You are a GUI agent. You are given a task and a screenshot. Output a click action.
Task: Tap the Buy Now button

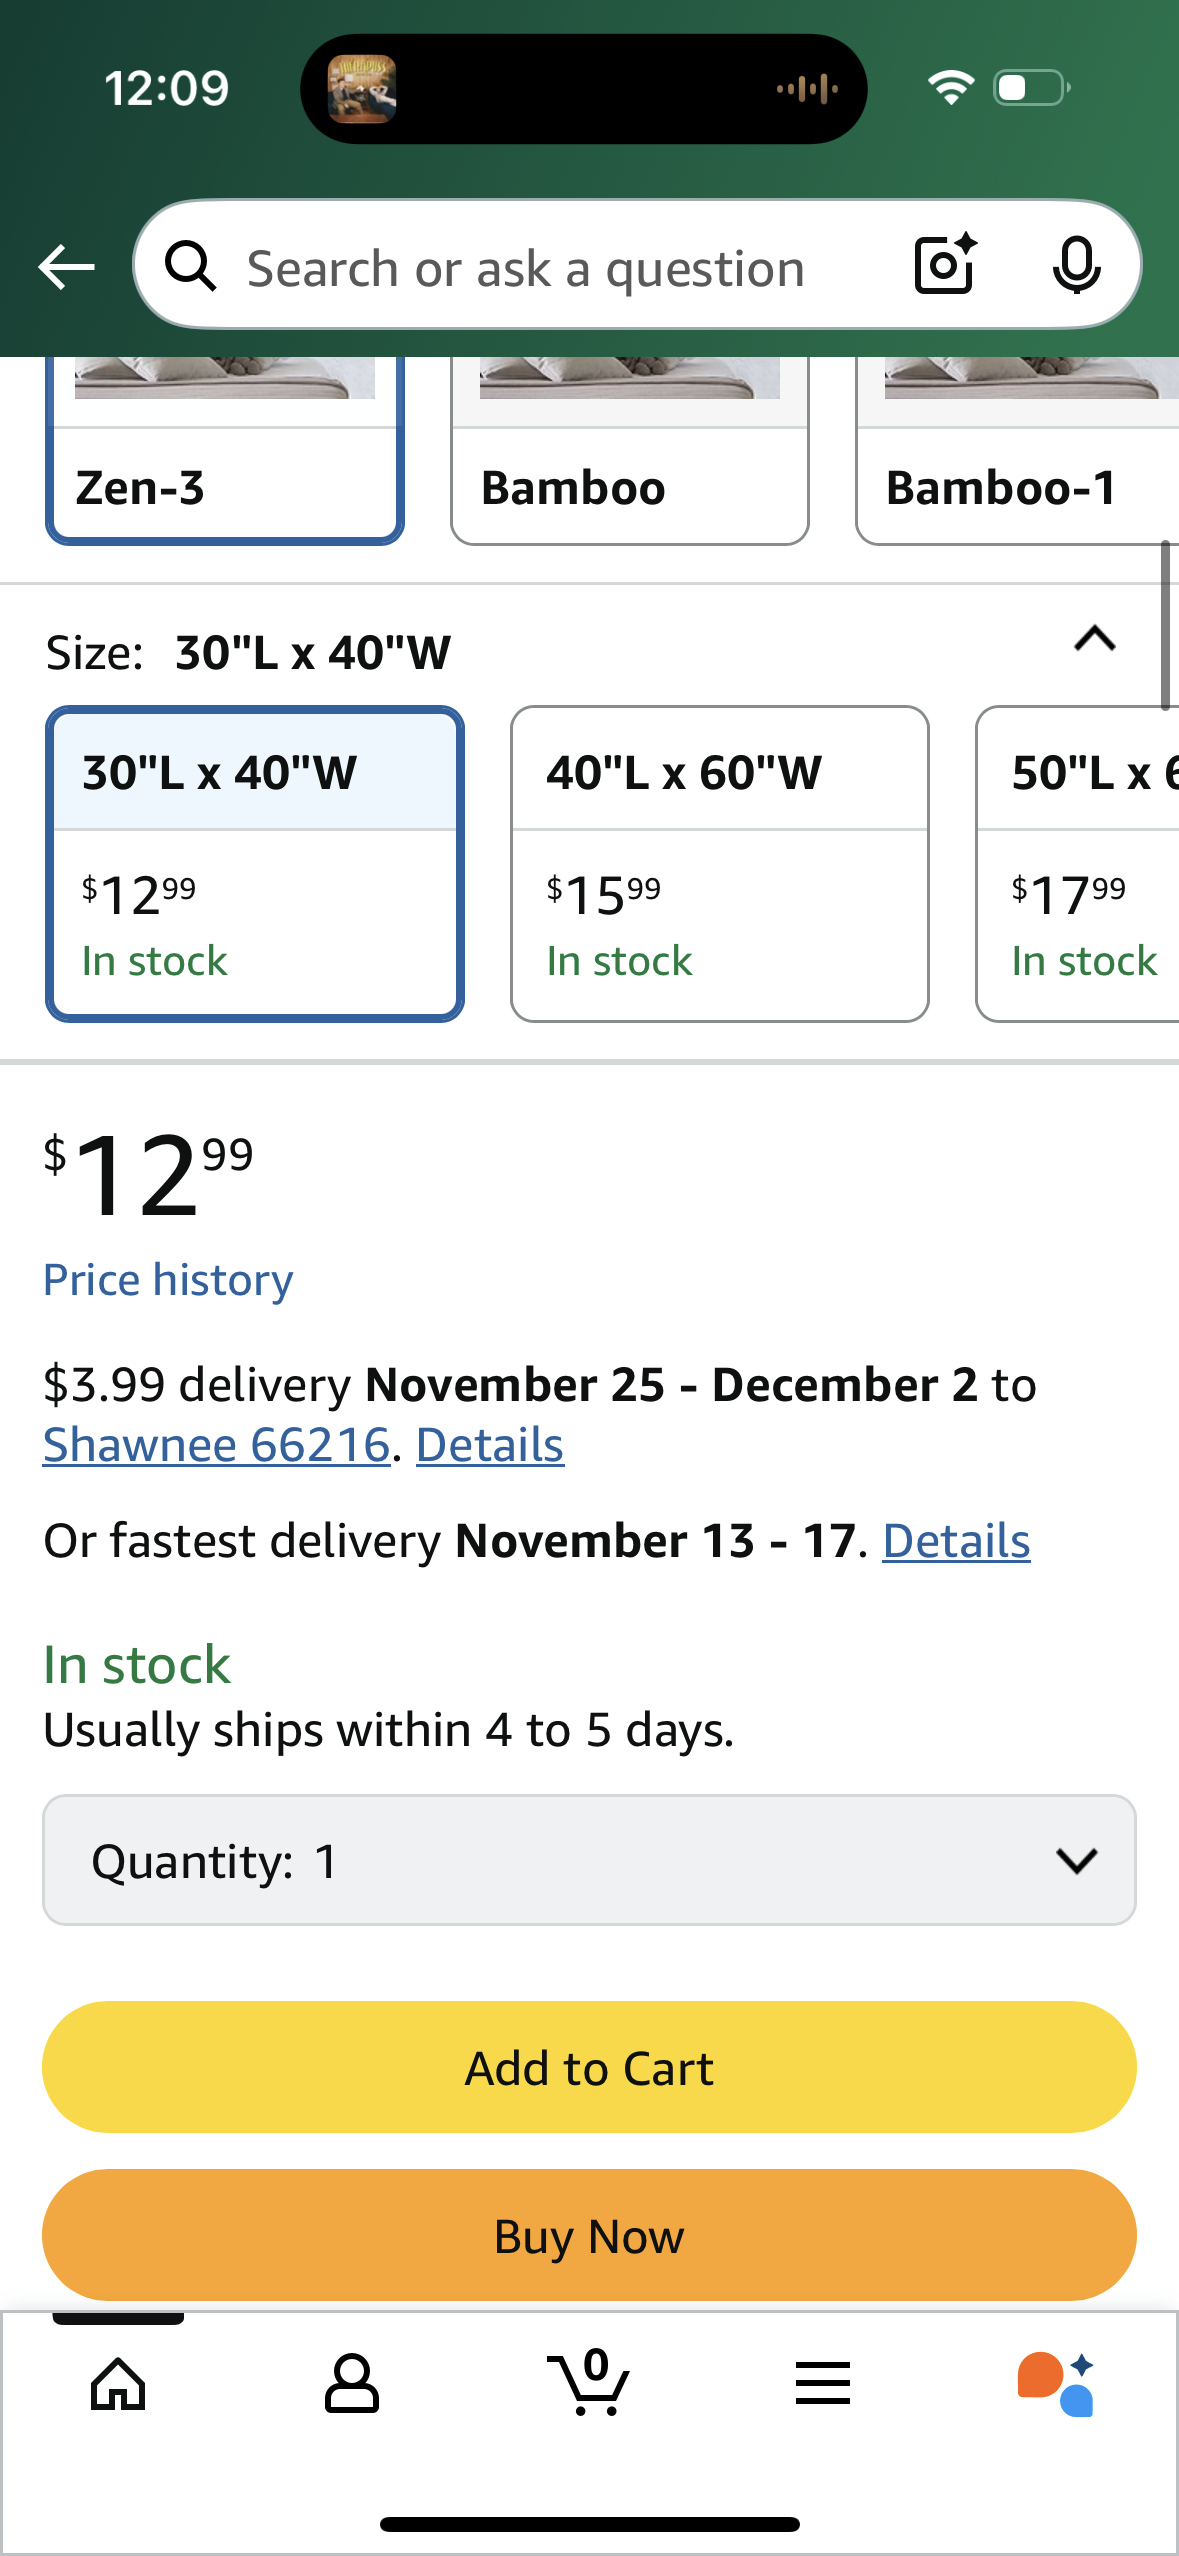tap(589, 2235)
